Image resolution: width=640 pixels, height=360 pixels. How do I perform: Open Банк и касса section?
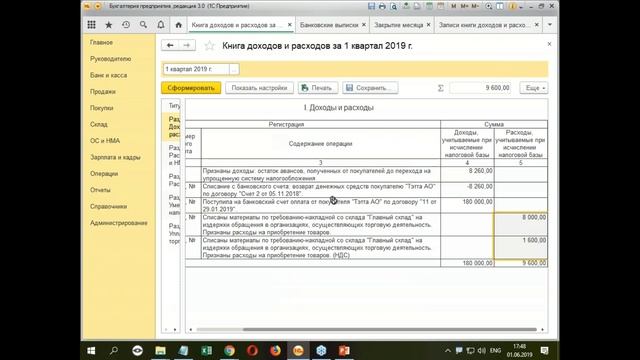tap(109, 75)
